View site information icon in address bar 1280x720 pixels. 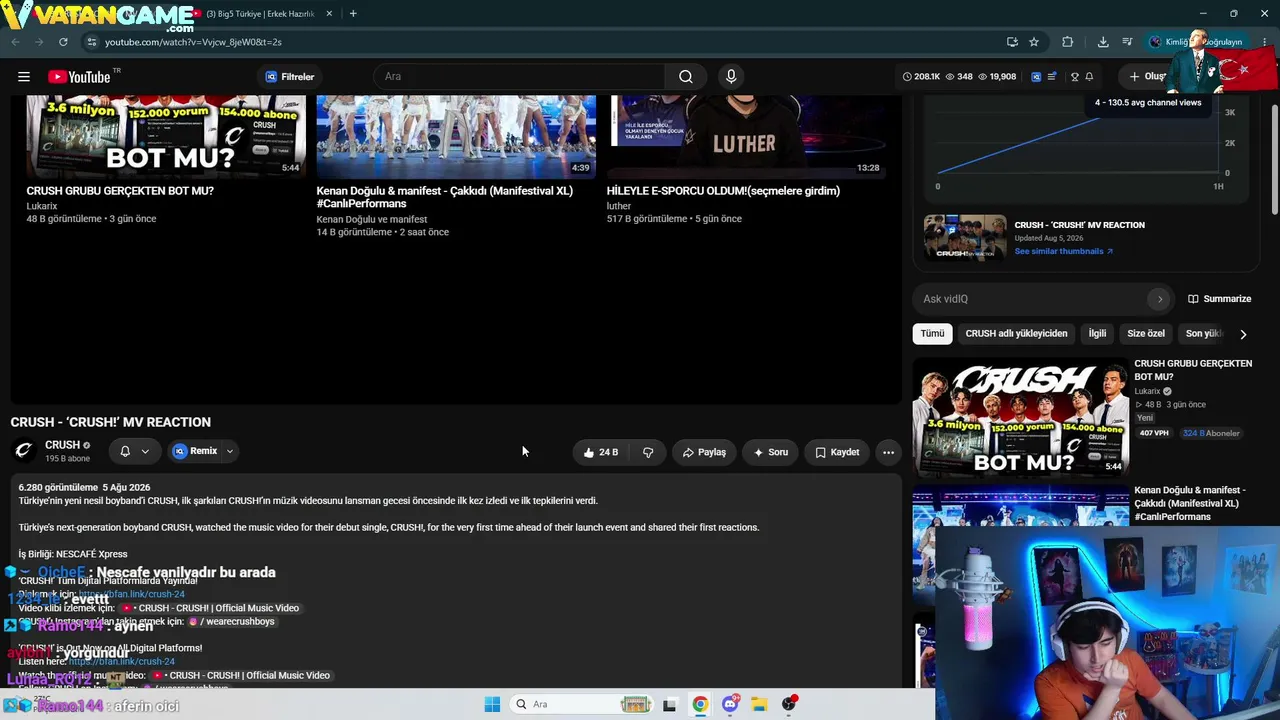coord(91,42)
